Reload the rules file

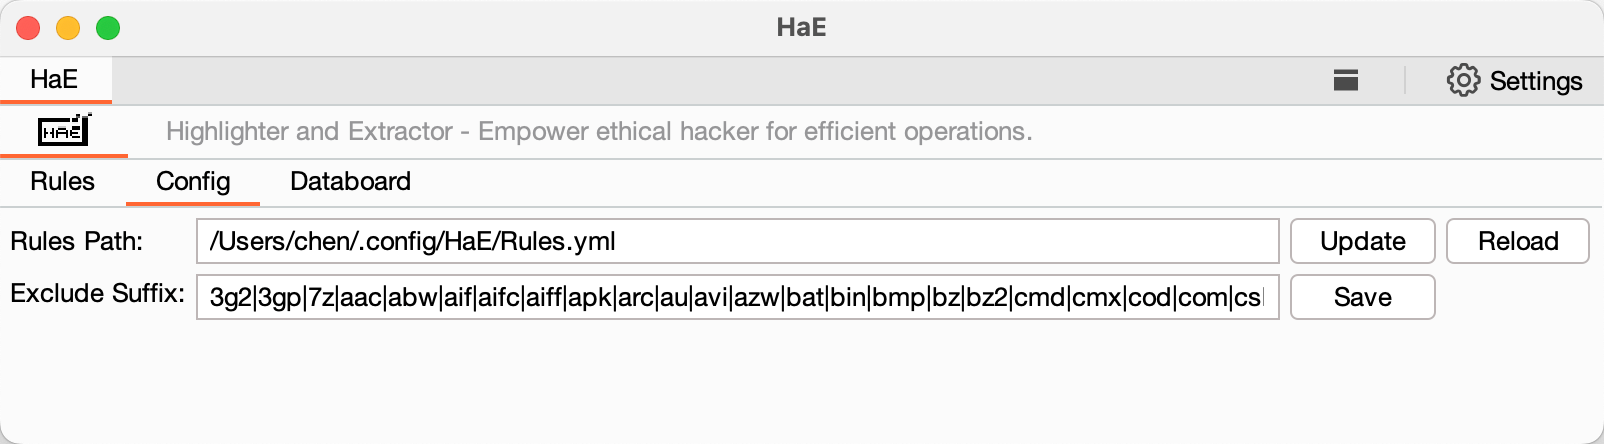[x=1517, y=241]
